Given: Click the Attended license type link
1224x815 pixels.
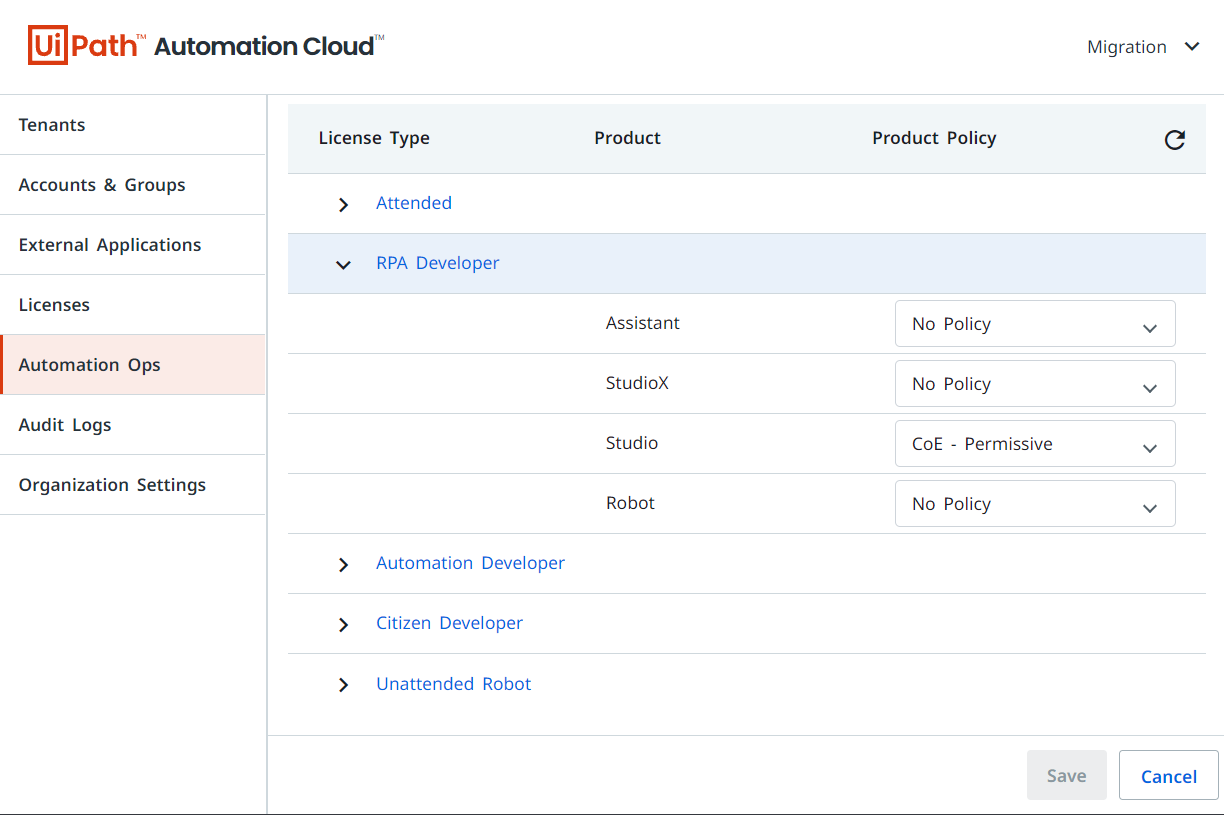Looking at the screenshot, I should [414, 203].
